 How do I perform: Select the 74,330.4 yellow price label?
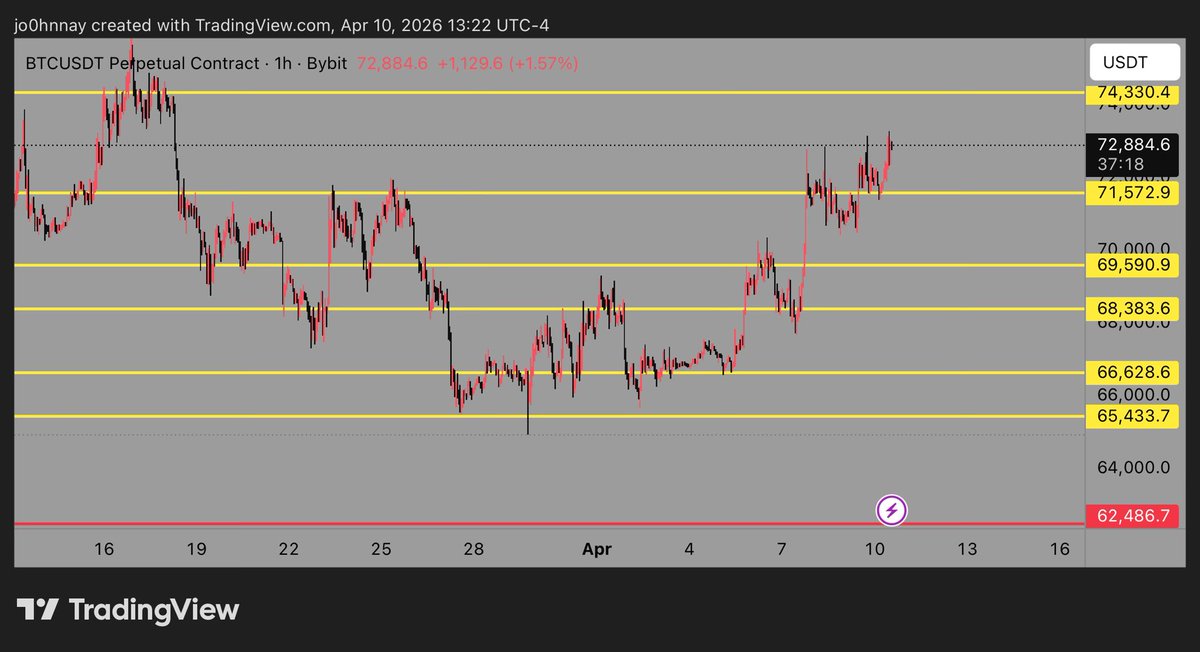[x=1133, y=92]
